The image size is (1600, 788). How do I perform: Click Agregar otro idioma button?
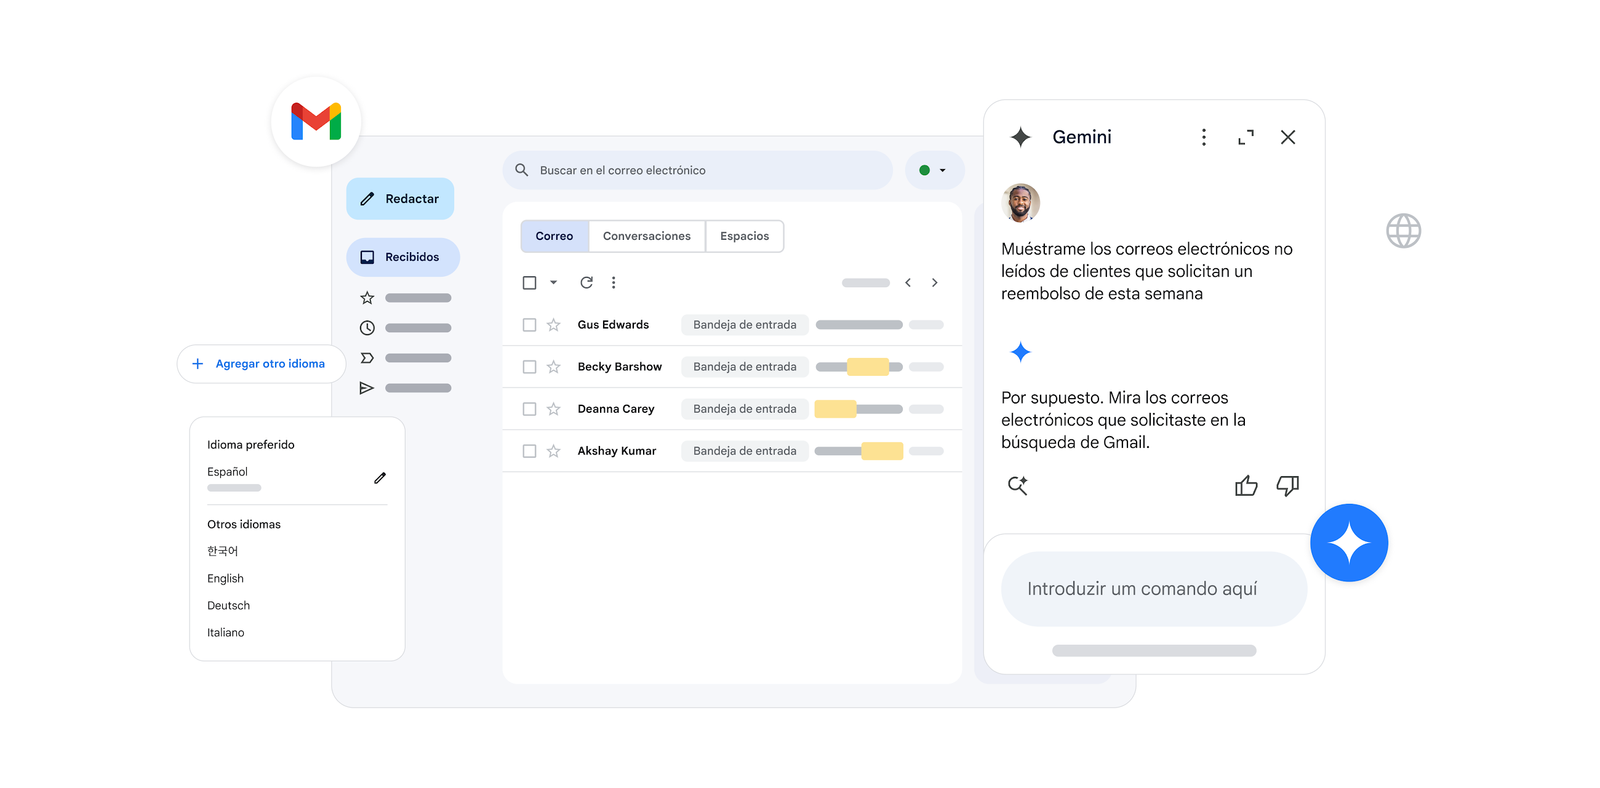click(x=260, y=364)
